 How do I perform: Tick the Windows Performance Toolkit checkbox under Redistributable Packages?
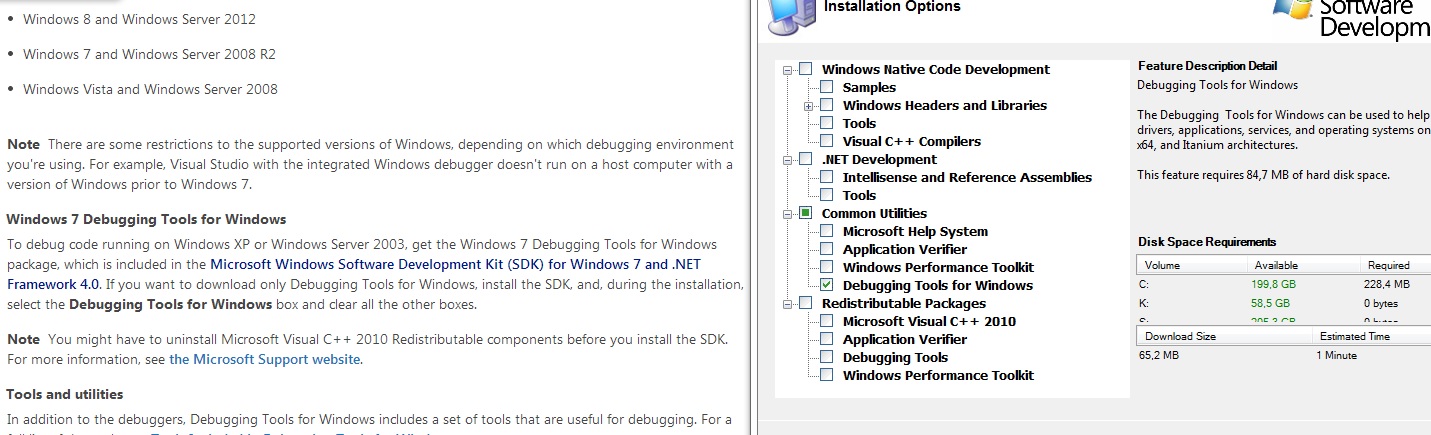point(826,375)
